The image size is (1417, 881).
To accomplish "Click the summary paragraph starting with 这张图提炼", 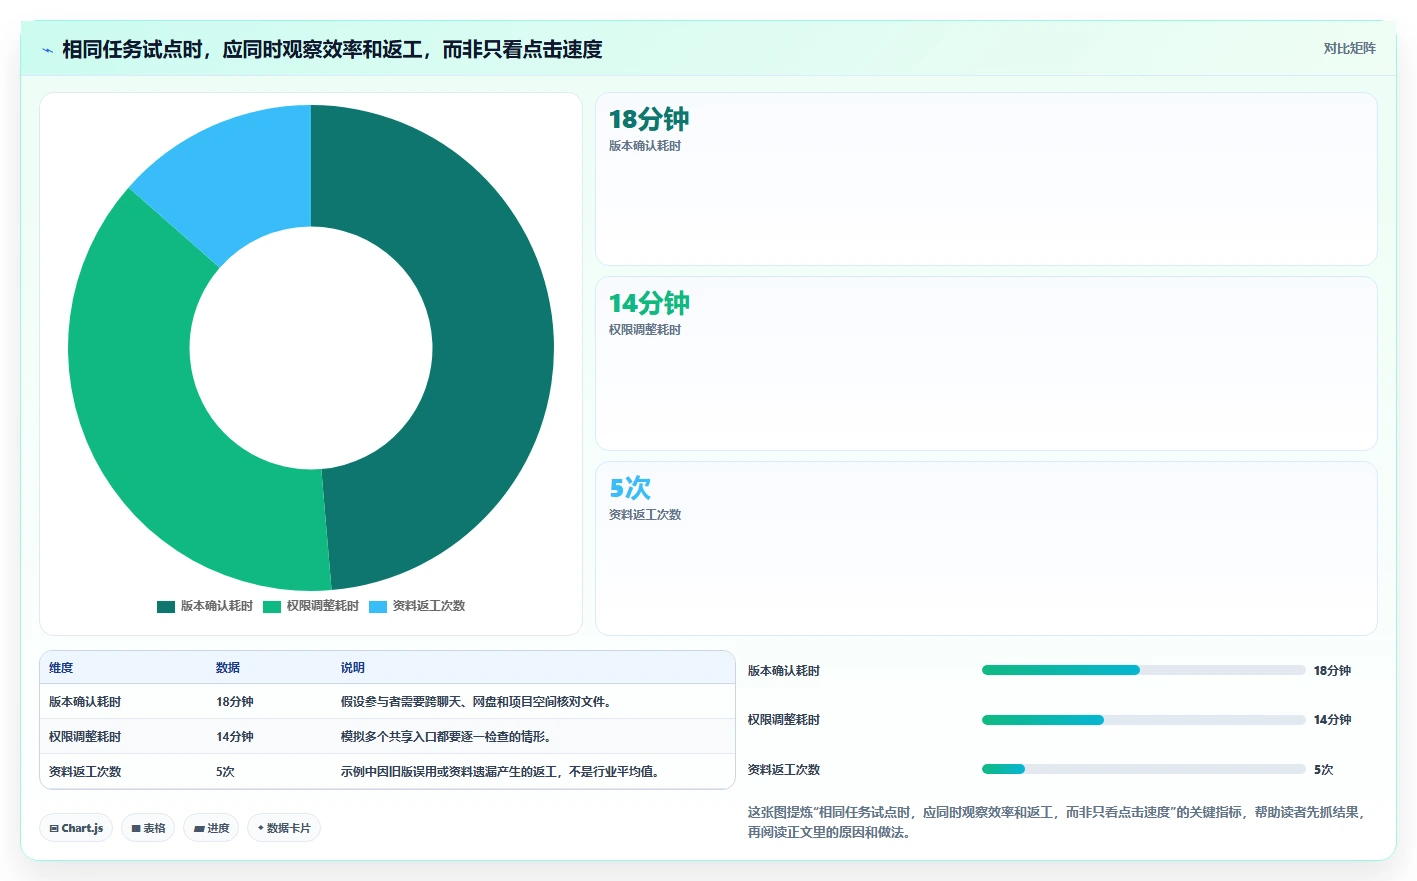I will point(1057,822).
